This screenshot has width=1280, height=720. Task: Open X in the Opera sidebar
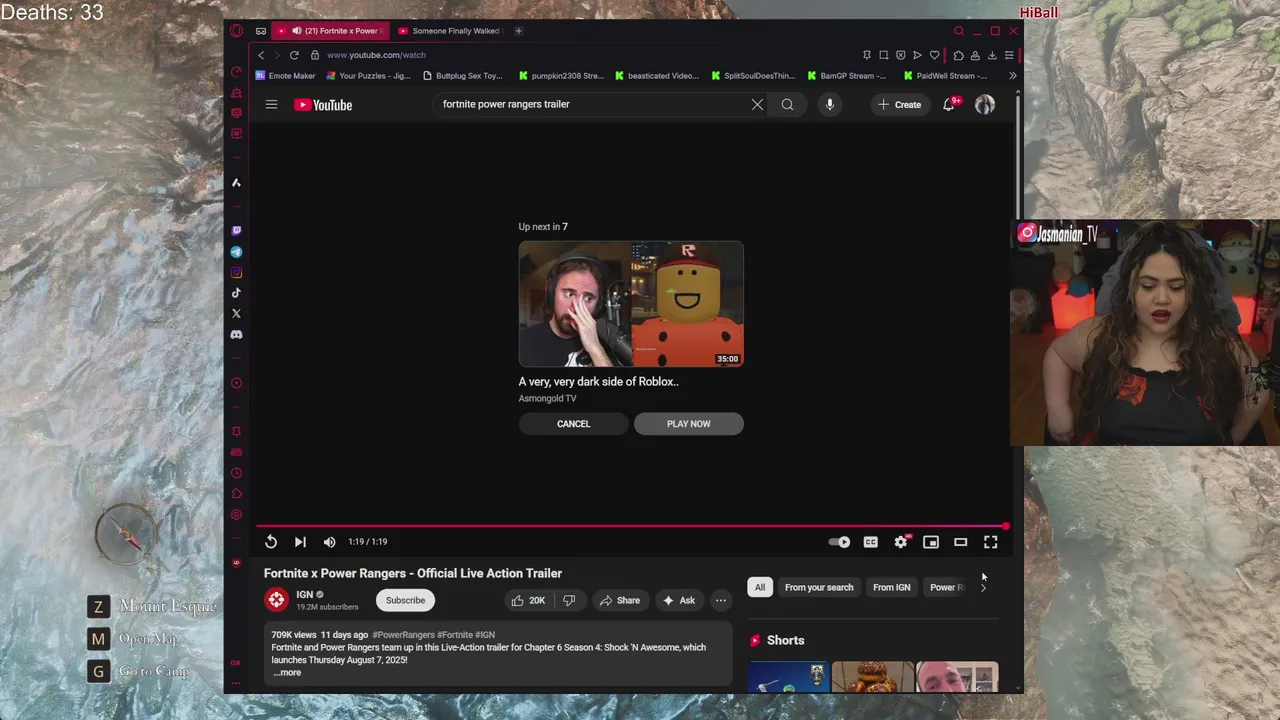(x=236, y=314)
